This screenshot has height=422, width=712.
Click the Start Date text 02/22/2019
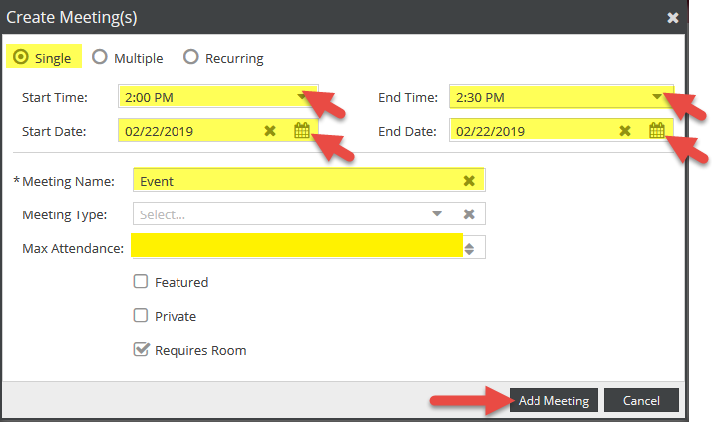pyautogui.click(x=159, y=131)
